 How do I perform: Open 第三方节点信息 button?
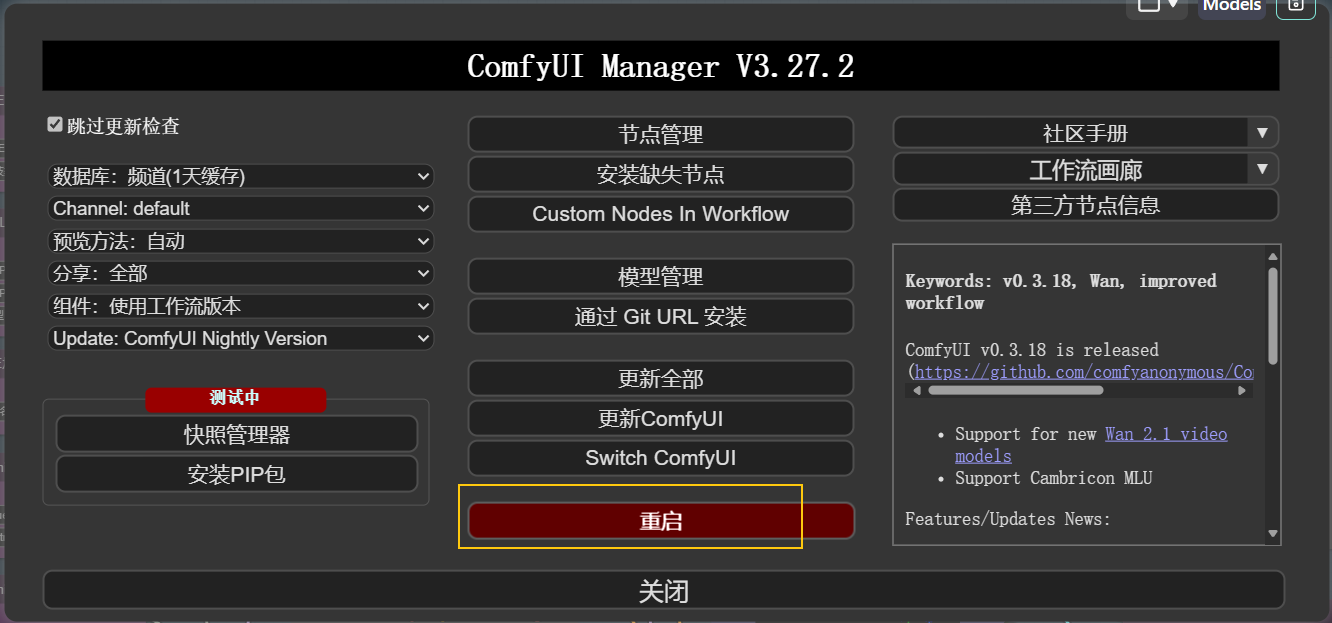pos(1086,205)
